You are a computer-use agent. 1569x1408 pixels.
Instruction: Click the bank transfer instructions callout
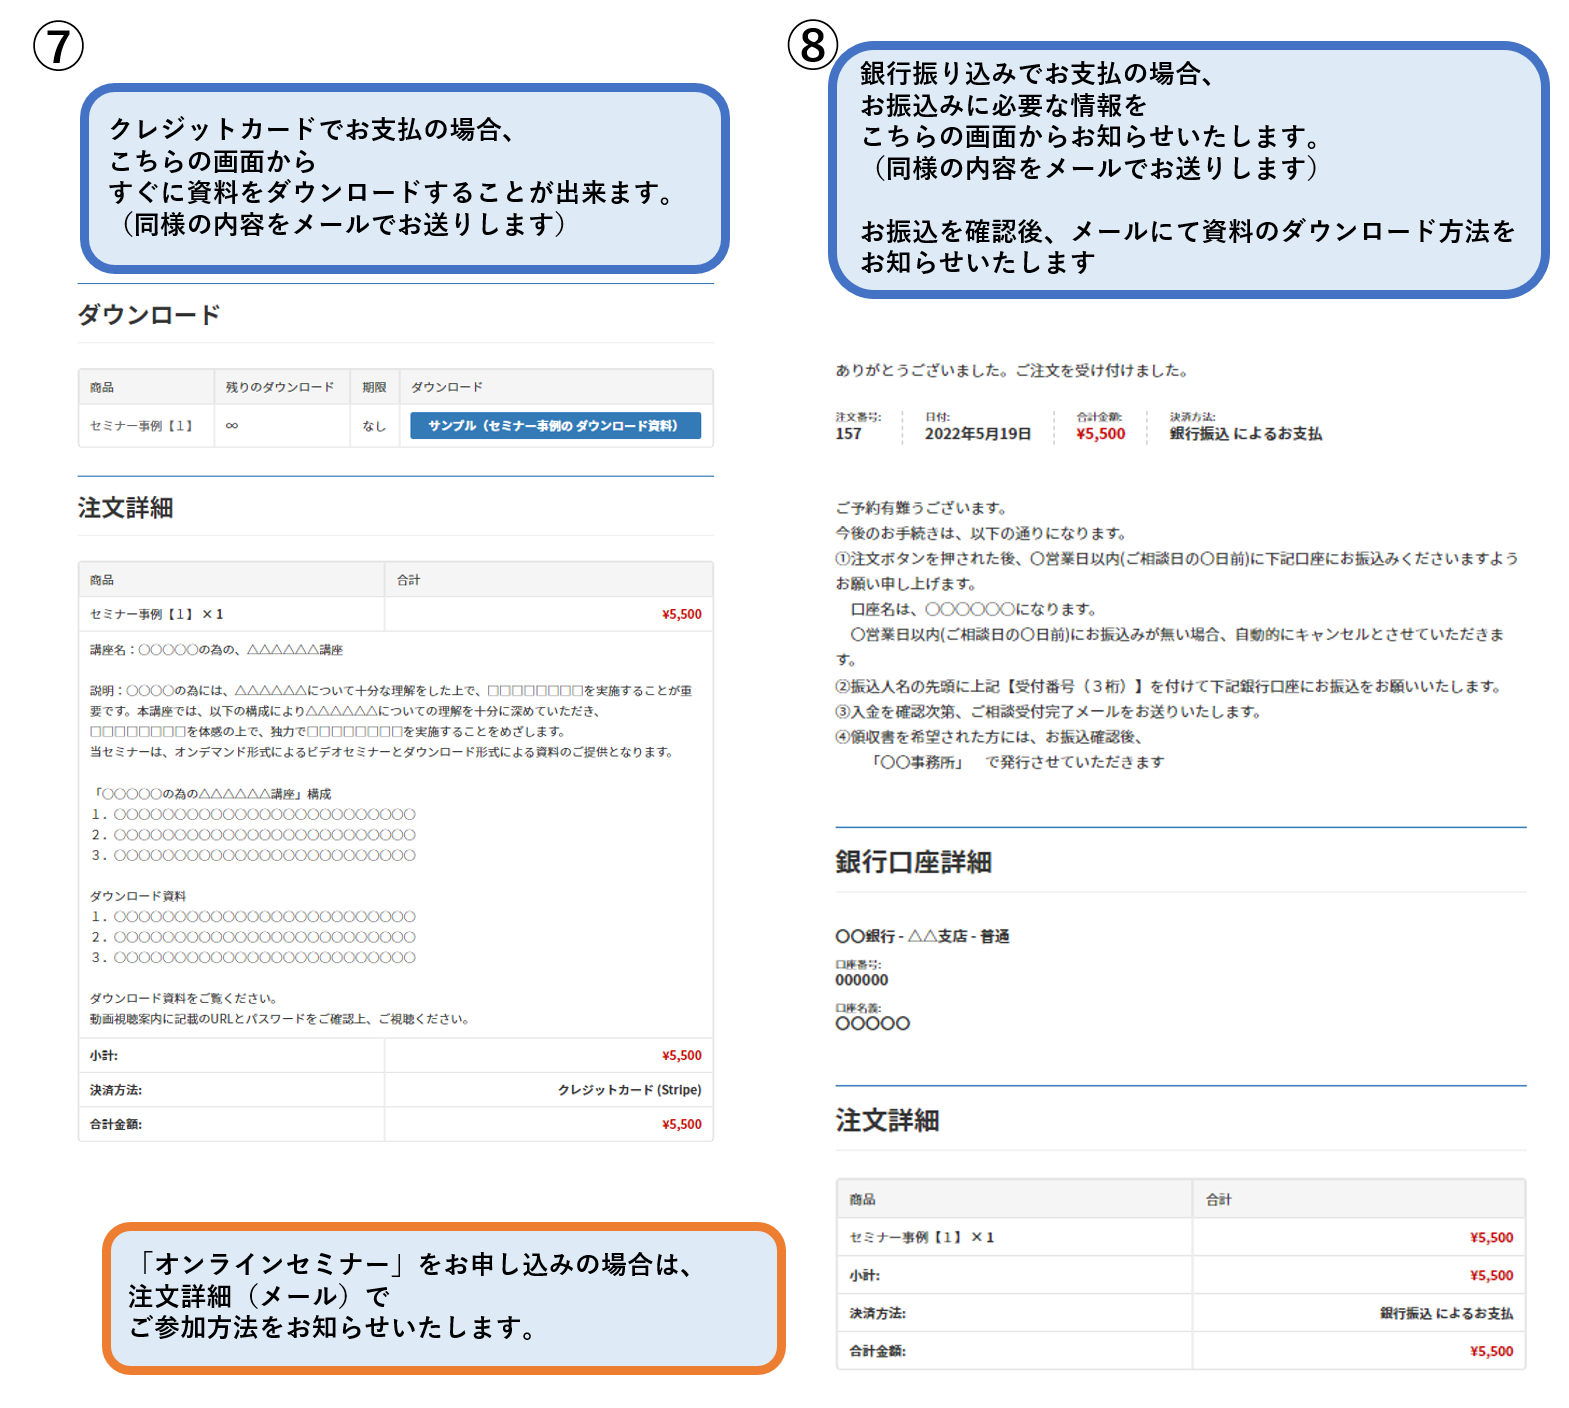point(1187,169)
